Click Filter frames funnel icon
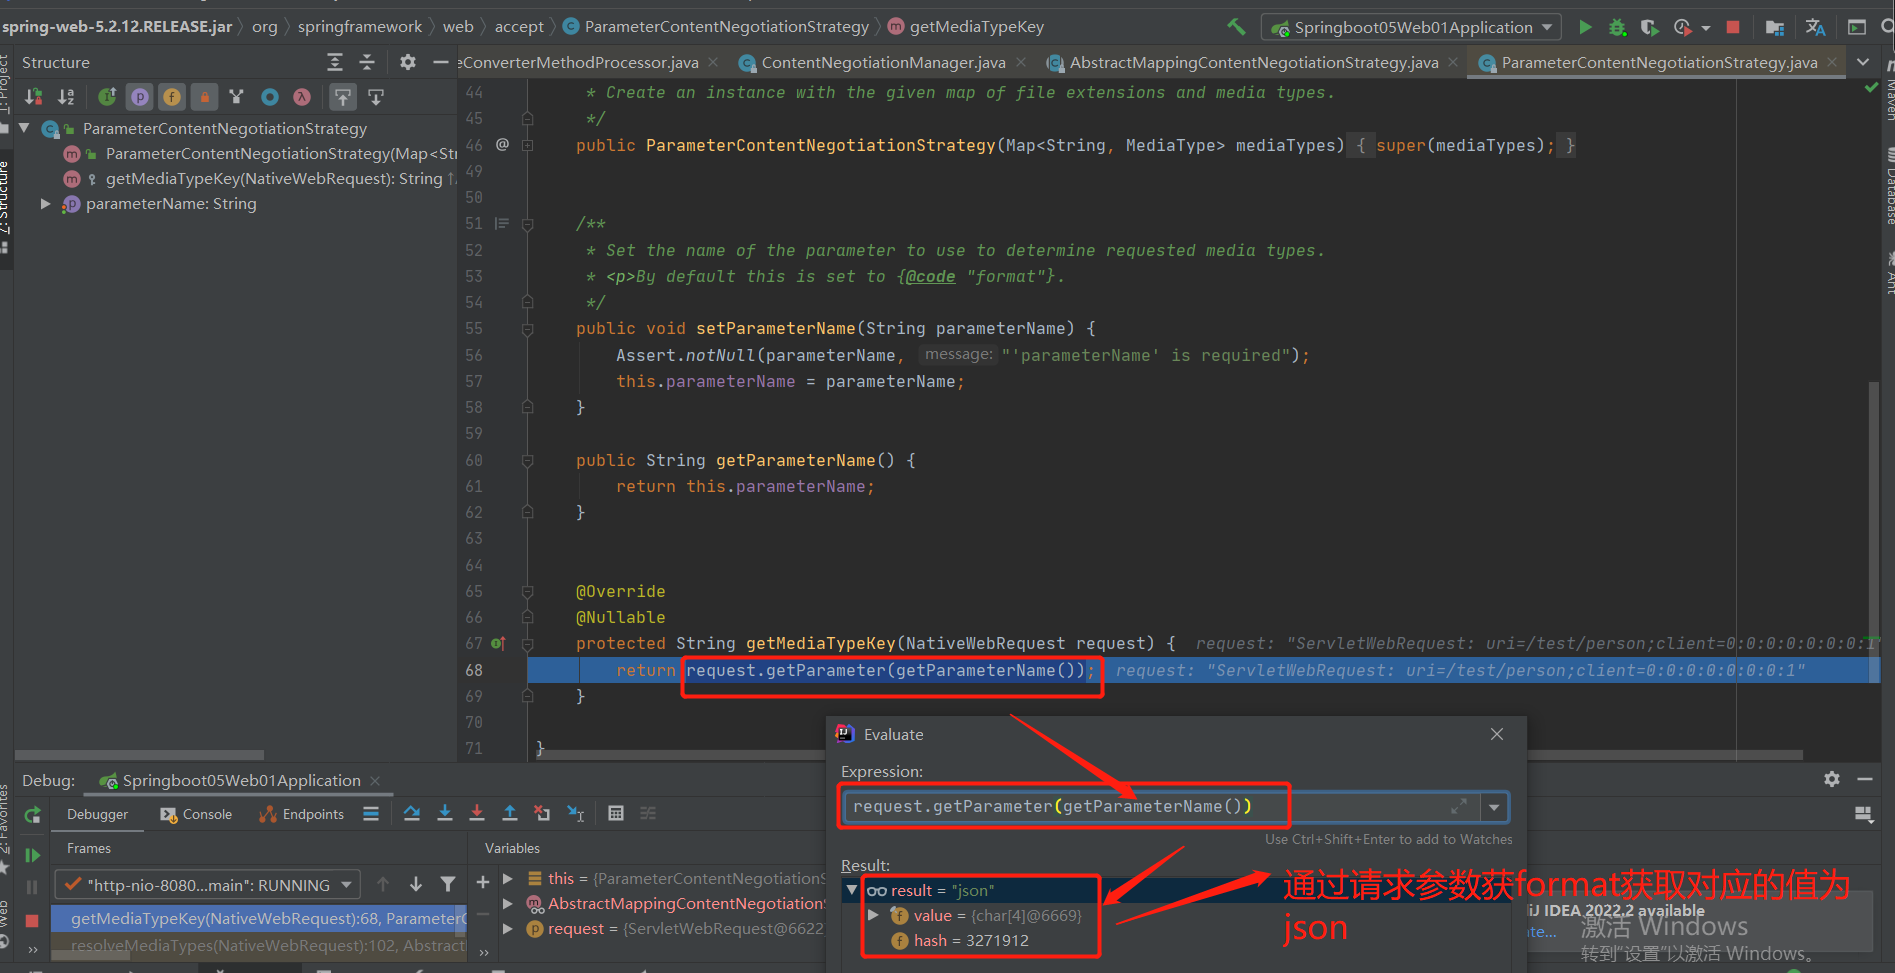This screenshot has width=1895, height=973. pyautogui.click(x=448, y=884)
